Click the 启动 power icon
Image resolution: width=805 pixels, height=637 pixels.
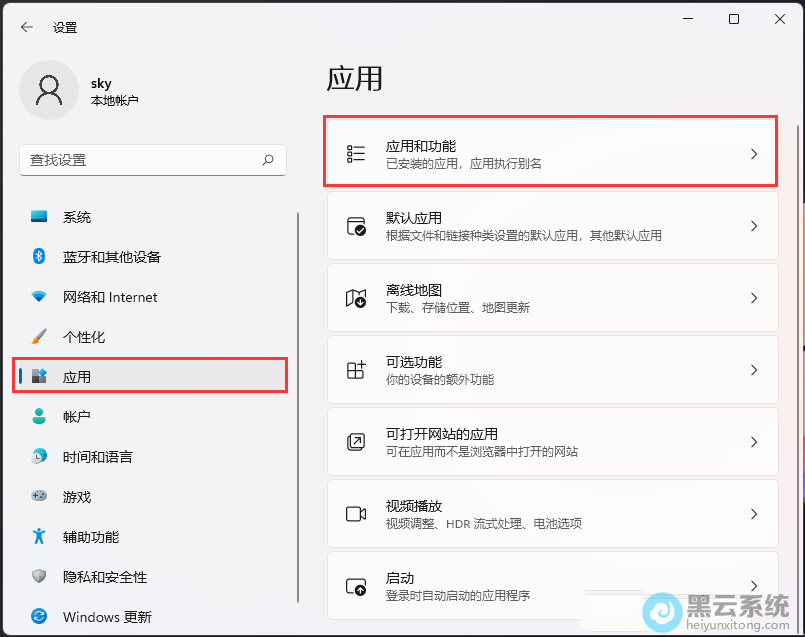coord(356,585)
